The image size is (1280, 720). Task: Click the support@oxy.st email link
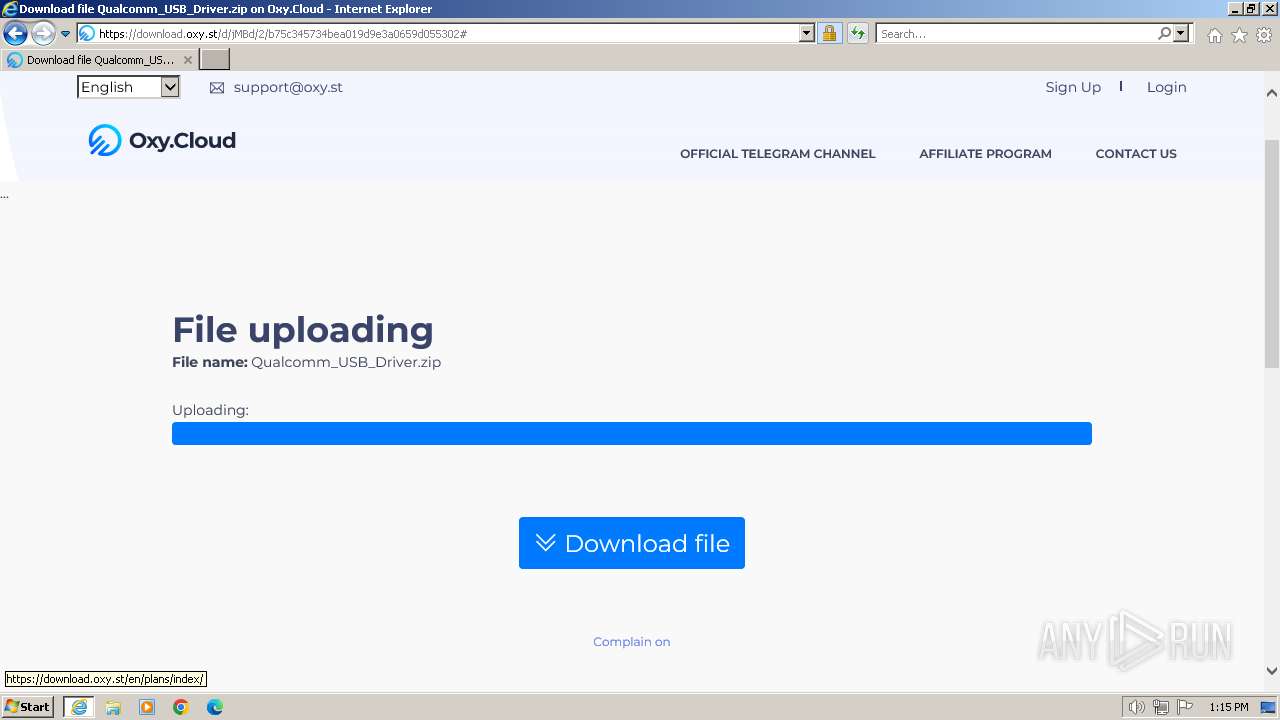[288, 87]
